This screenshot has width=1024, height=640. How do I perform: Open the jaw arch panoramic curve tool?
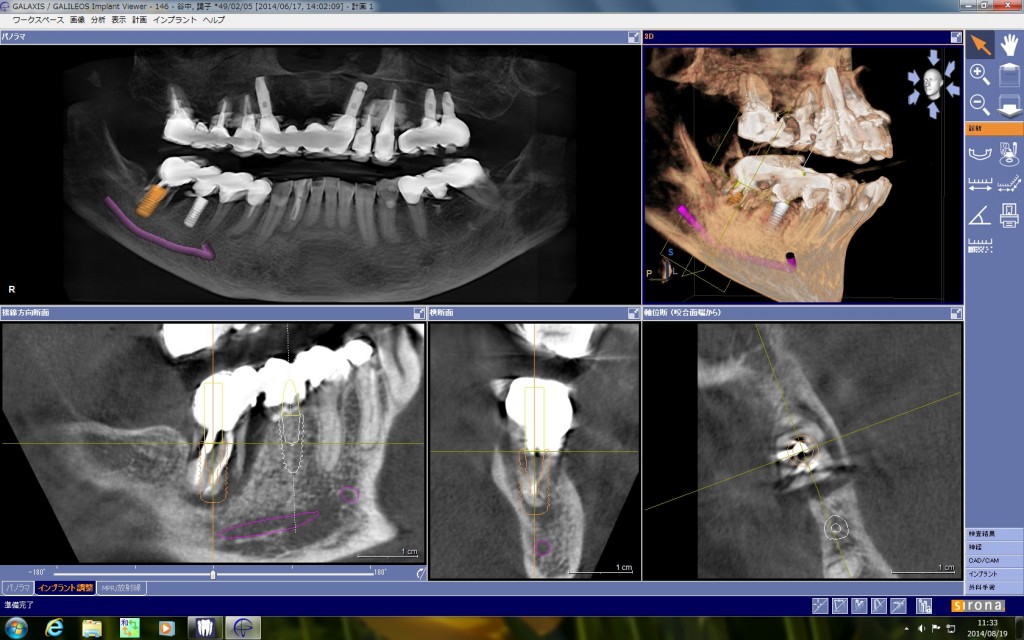pos(980,154)
